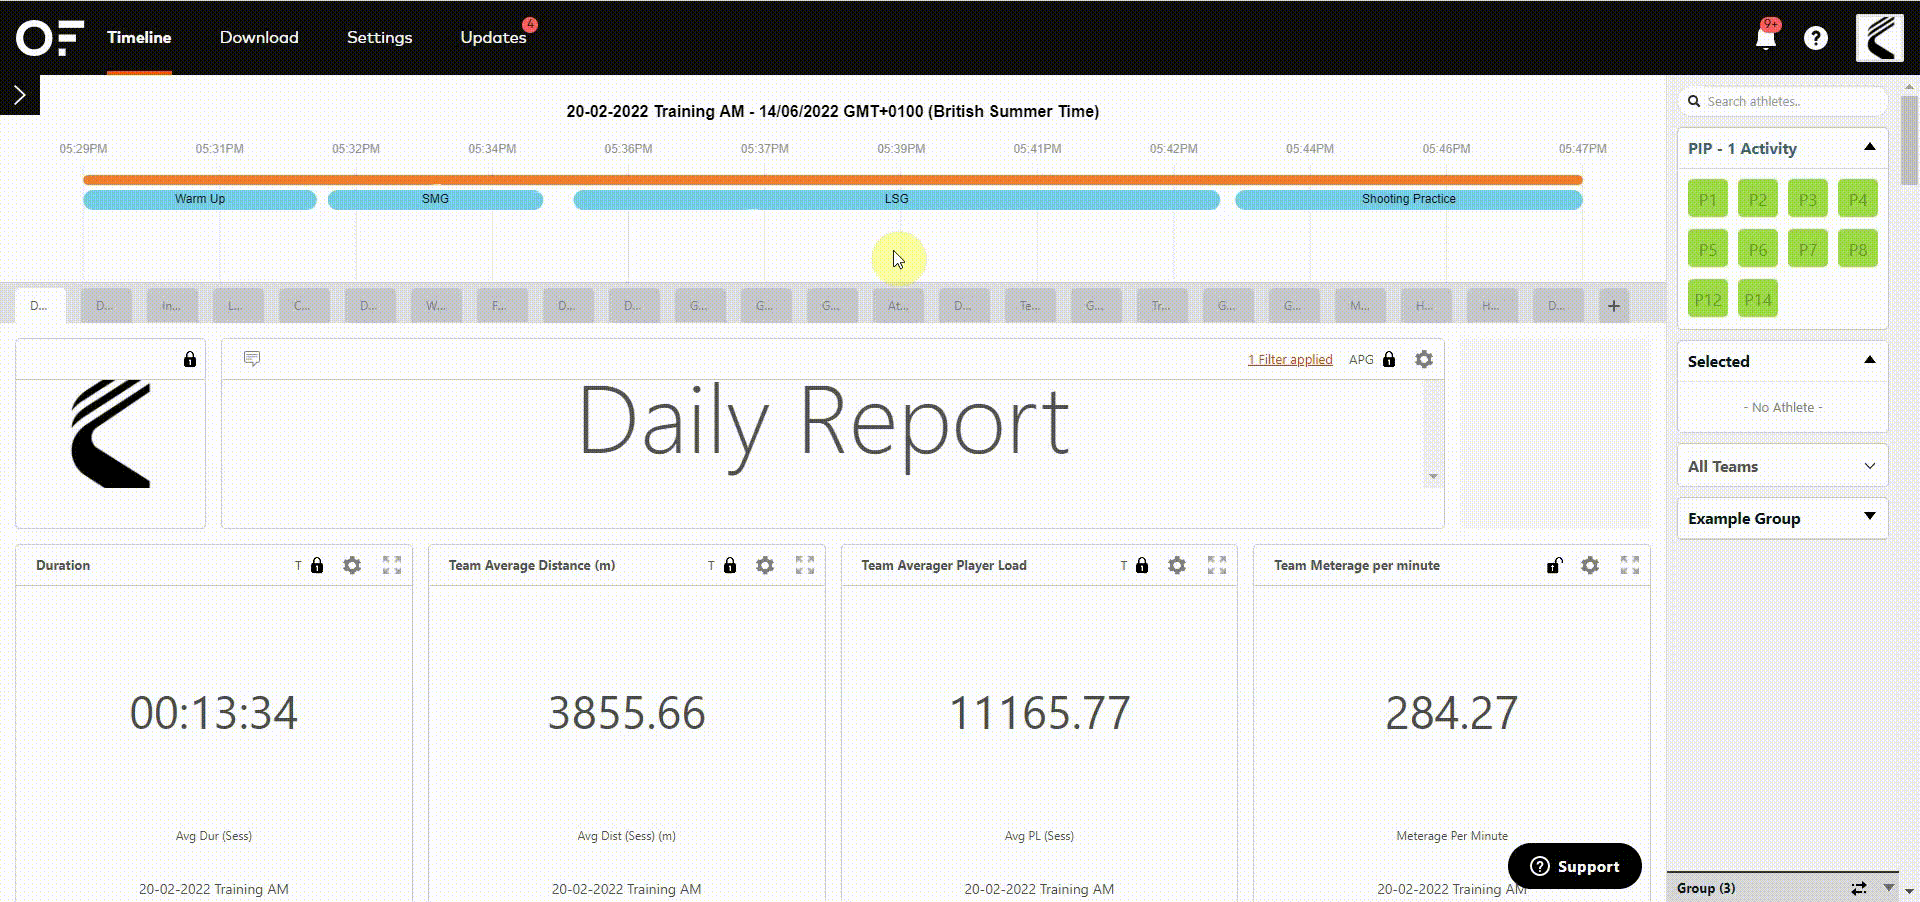Viewport: 1920px width, 902px height.
Task: Click the comment icon in Daily Report panel
Action: pyautogui.click(x=252, y=358)
